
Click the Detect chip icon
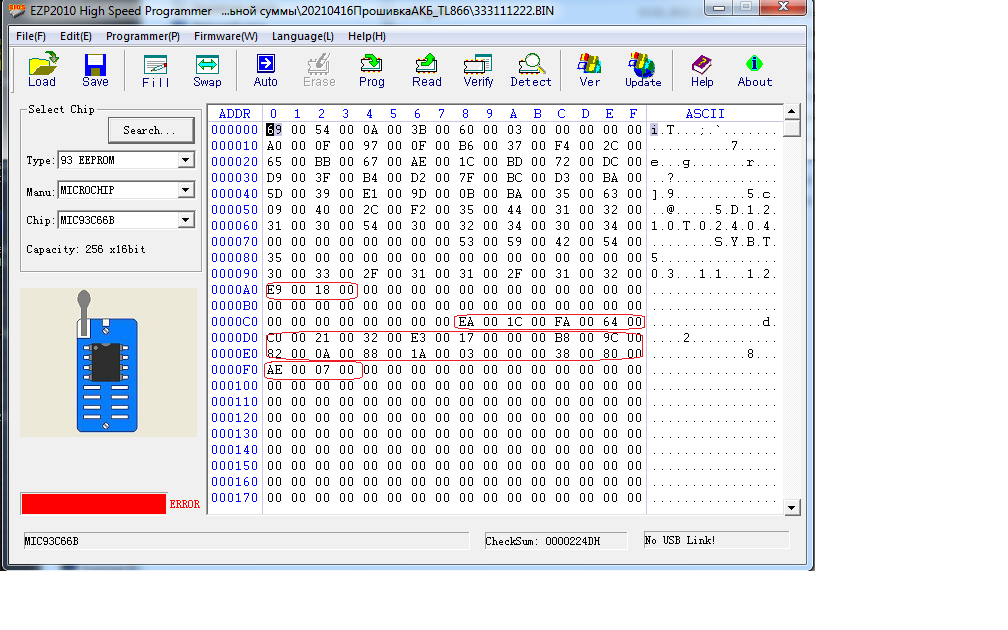coord(530,70)
